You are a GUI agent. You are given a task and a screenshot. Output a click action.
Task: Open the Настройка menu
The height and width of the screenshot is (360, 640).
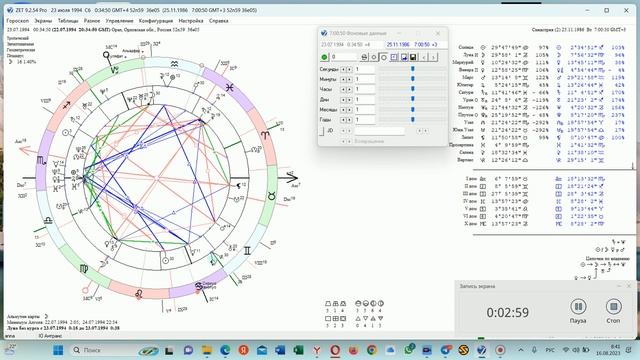(191, 20)
